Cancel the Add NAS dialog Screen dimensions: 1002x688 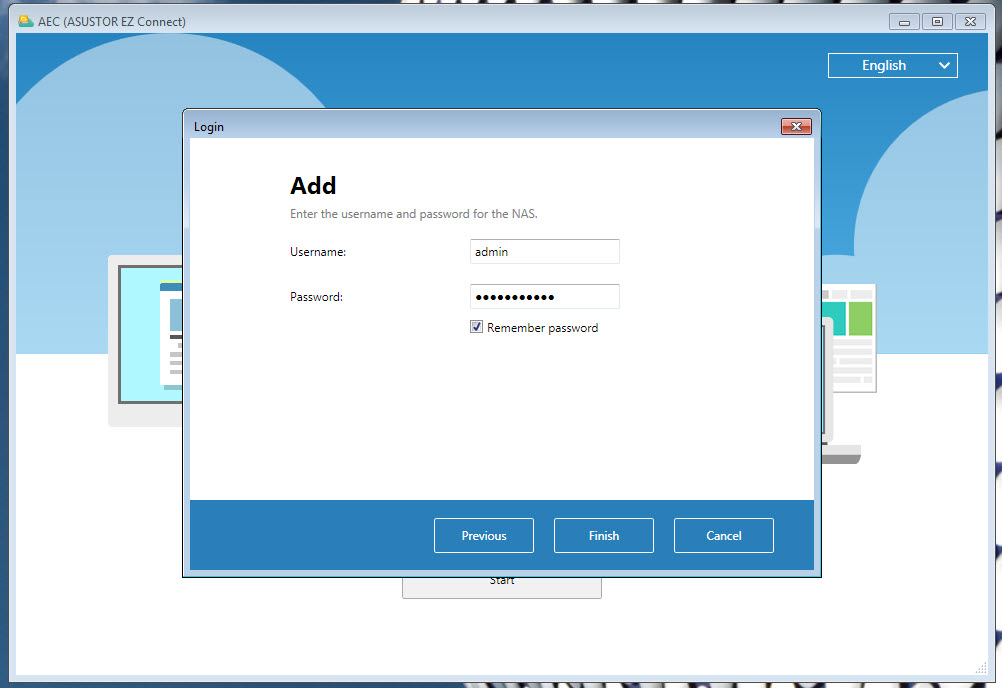tap(723, 535)
